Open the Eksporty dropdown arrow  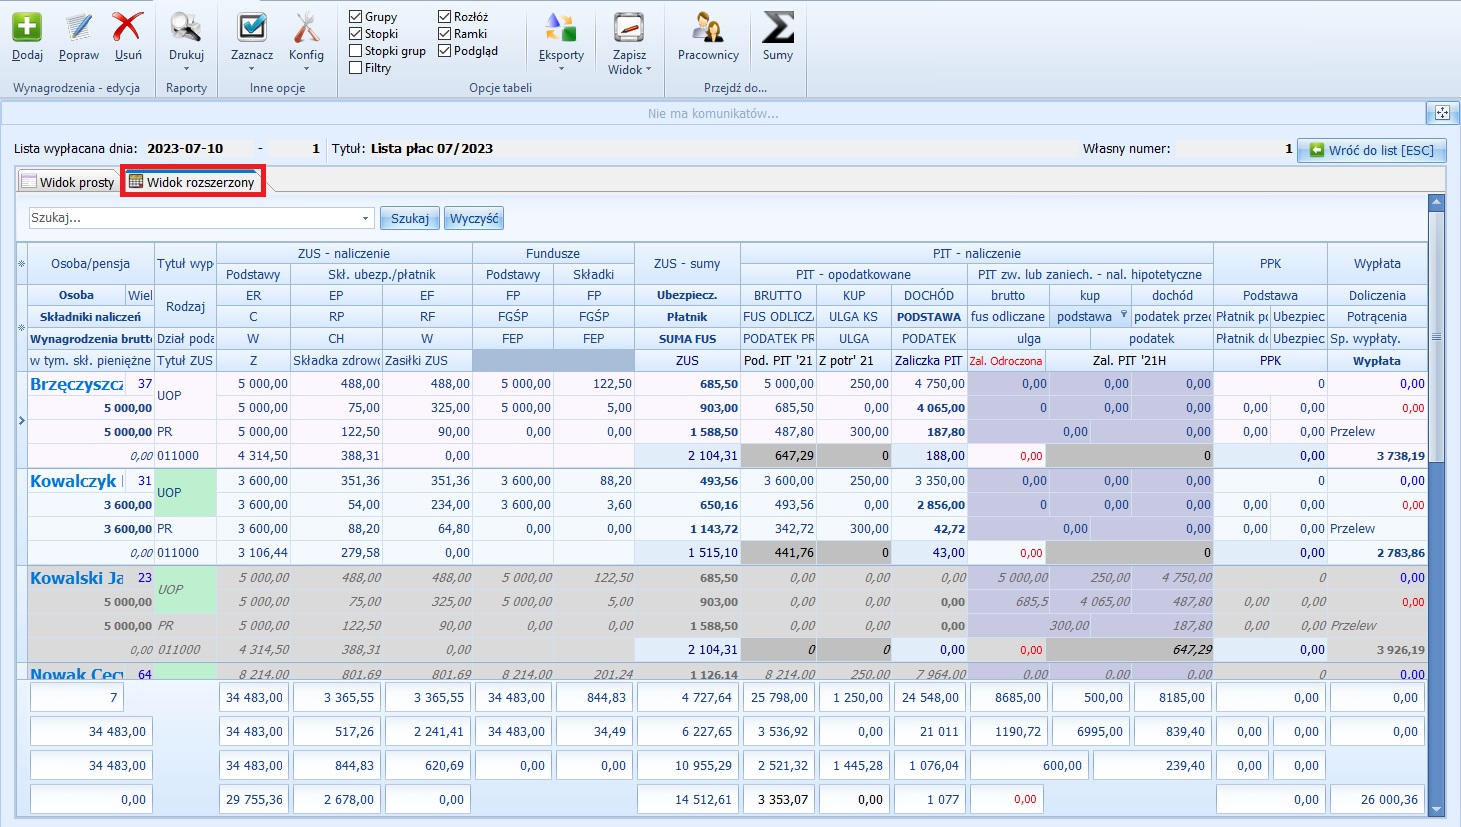pyautogui.click(x=561, y=69)
